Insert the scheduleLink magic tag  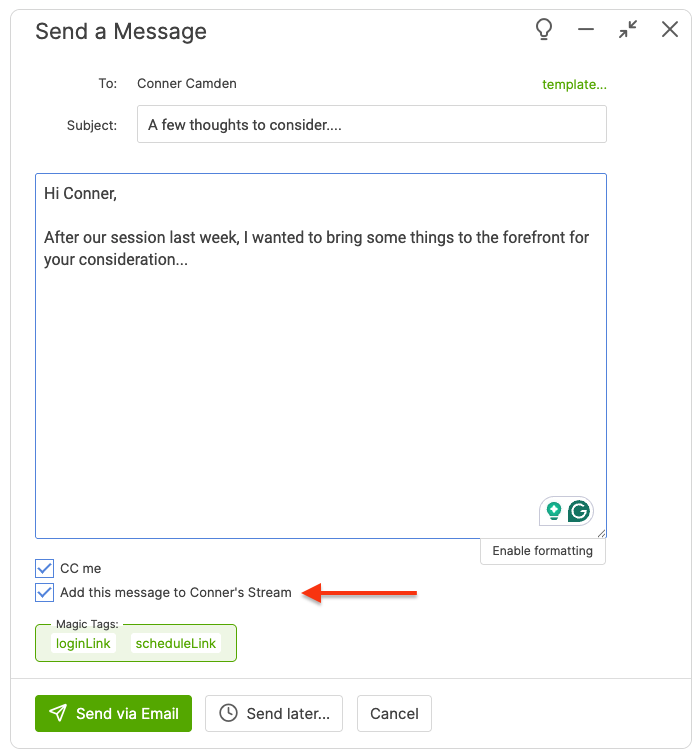tap(176, 644)
